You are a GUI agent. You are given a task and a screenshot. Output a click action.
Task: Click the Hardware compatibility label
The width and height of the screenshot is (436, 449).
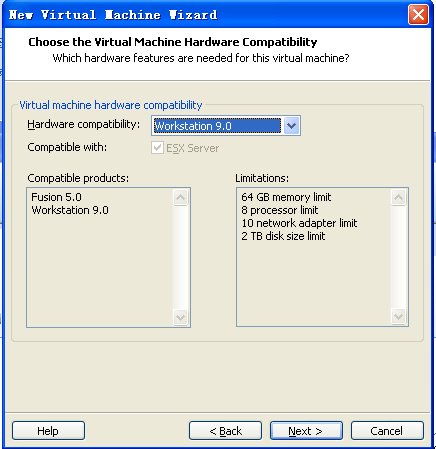[84, 124]
